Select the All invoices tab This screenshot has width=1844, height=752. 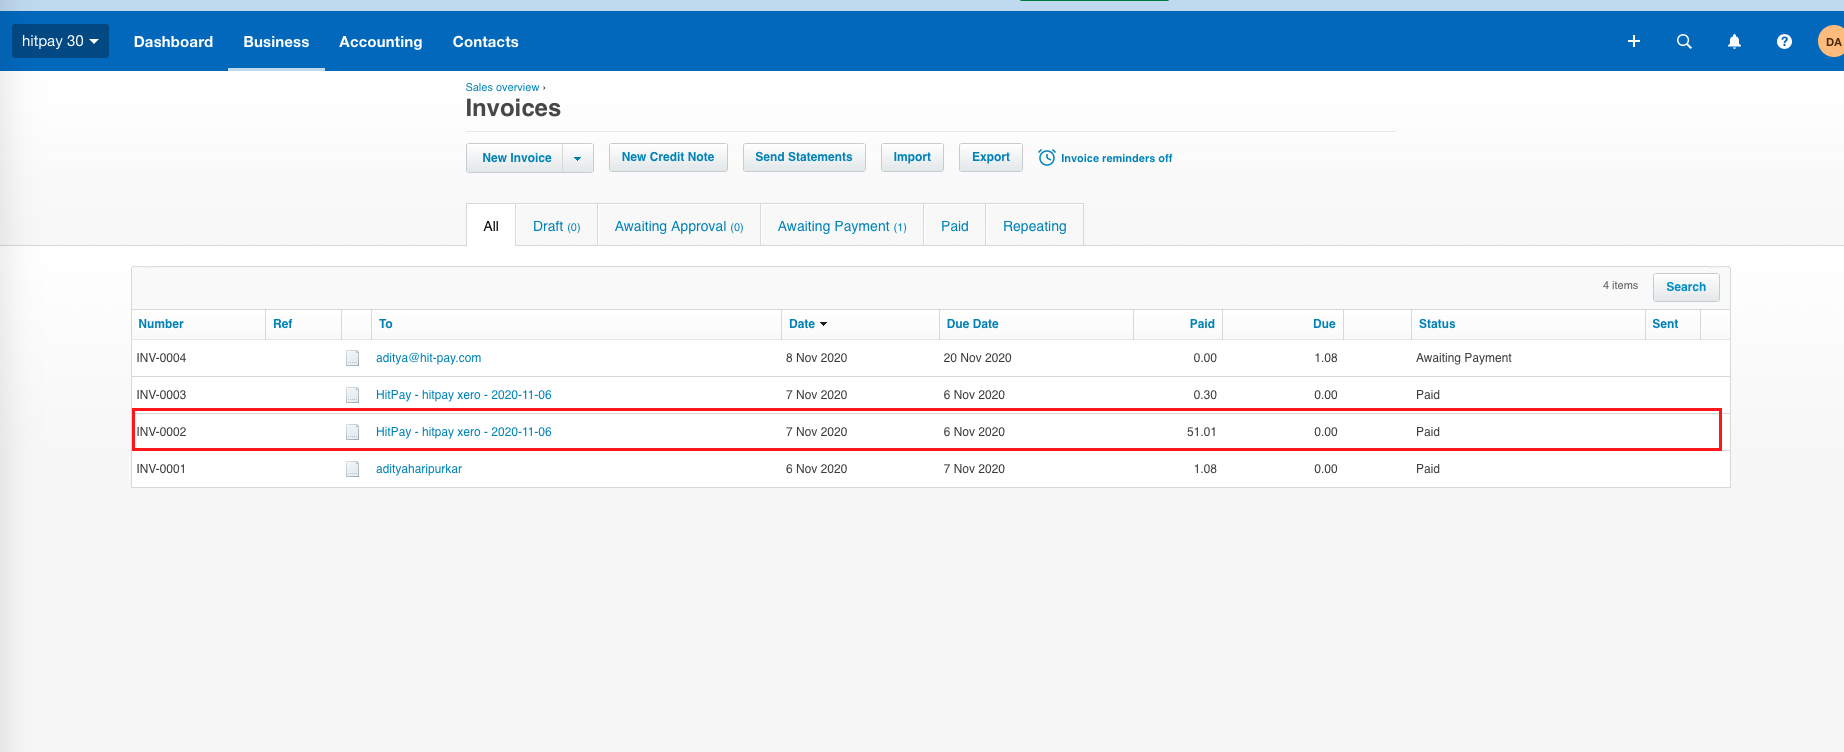pos(491,226)
